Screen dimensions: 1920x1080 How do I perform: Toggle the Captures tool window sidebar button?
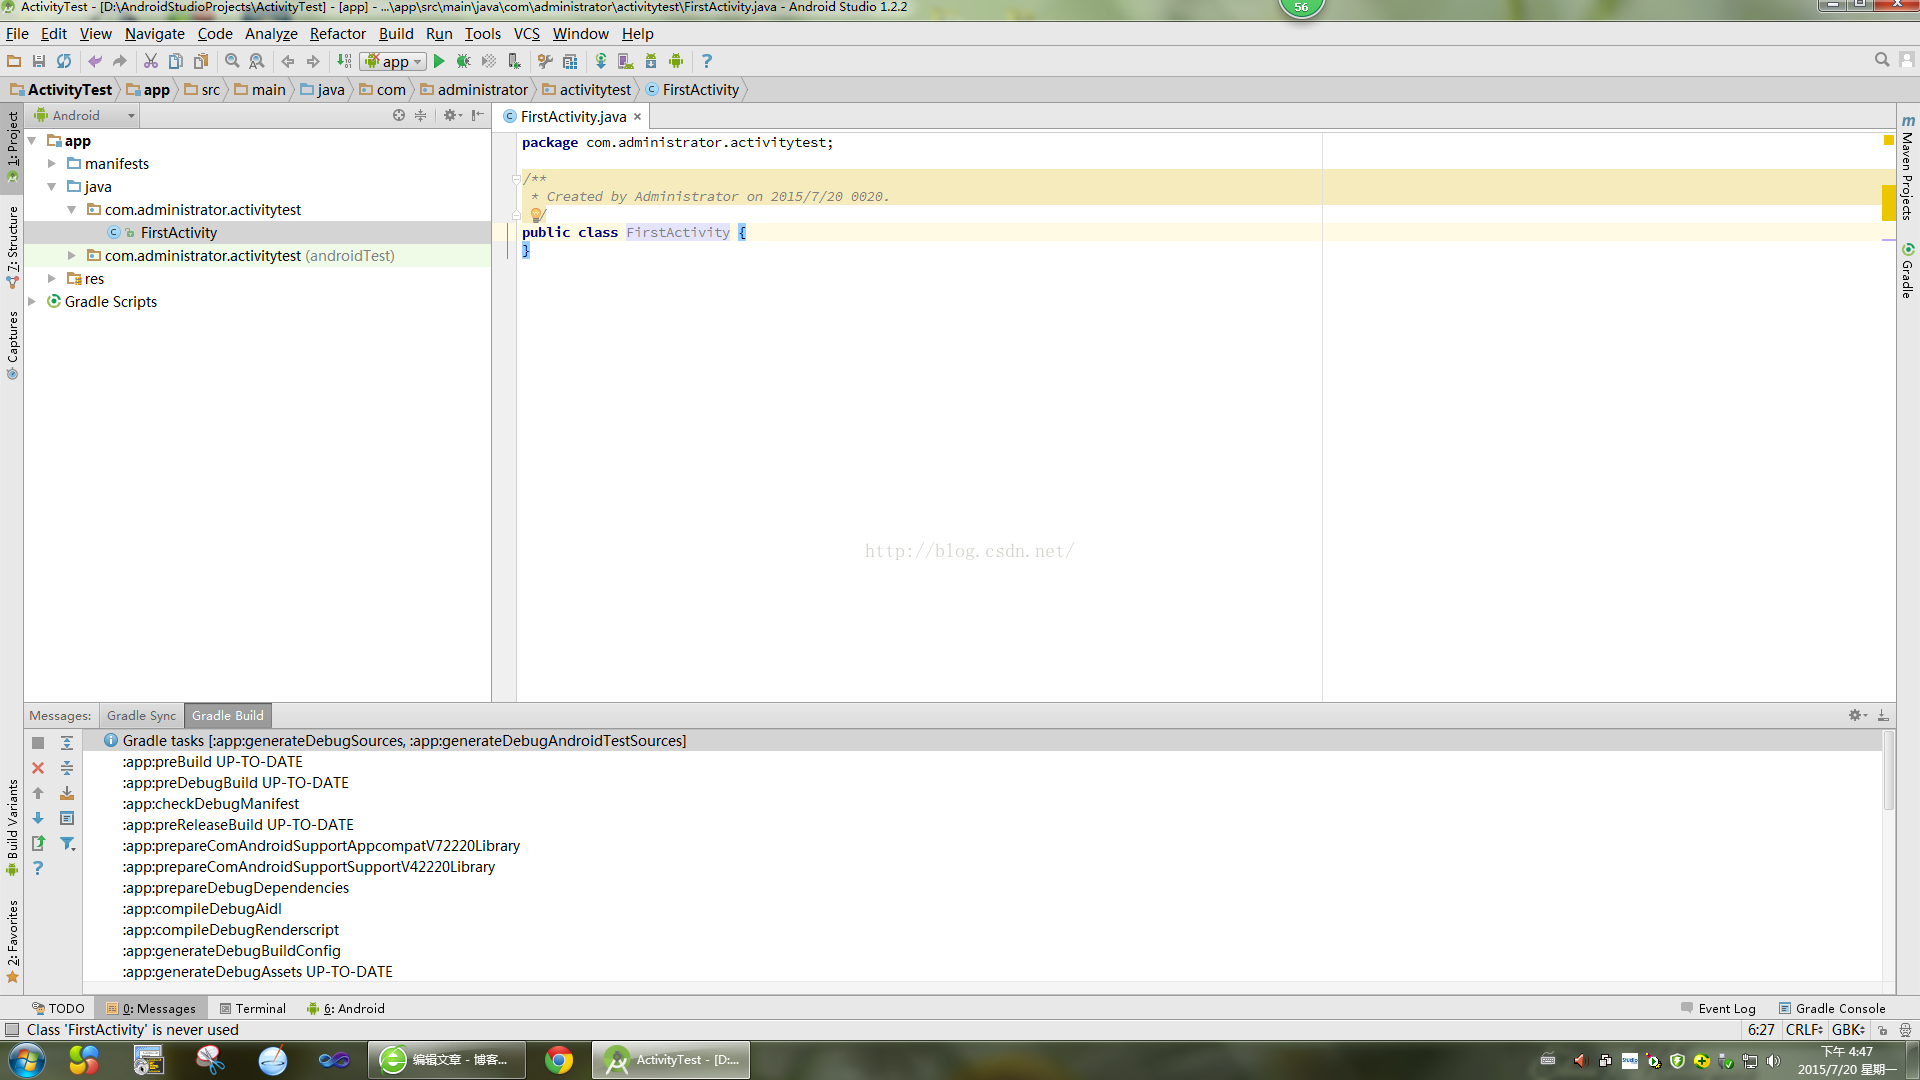(x=12, y=344)
